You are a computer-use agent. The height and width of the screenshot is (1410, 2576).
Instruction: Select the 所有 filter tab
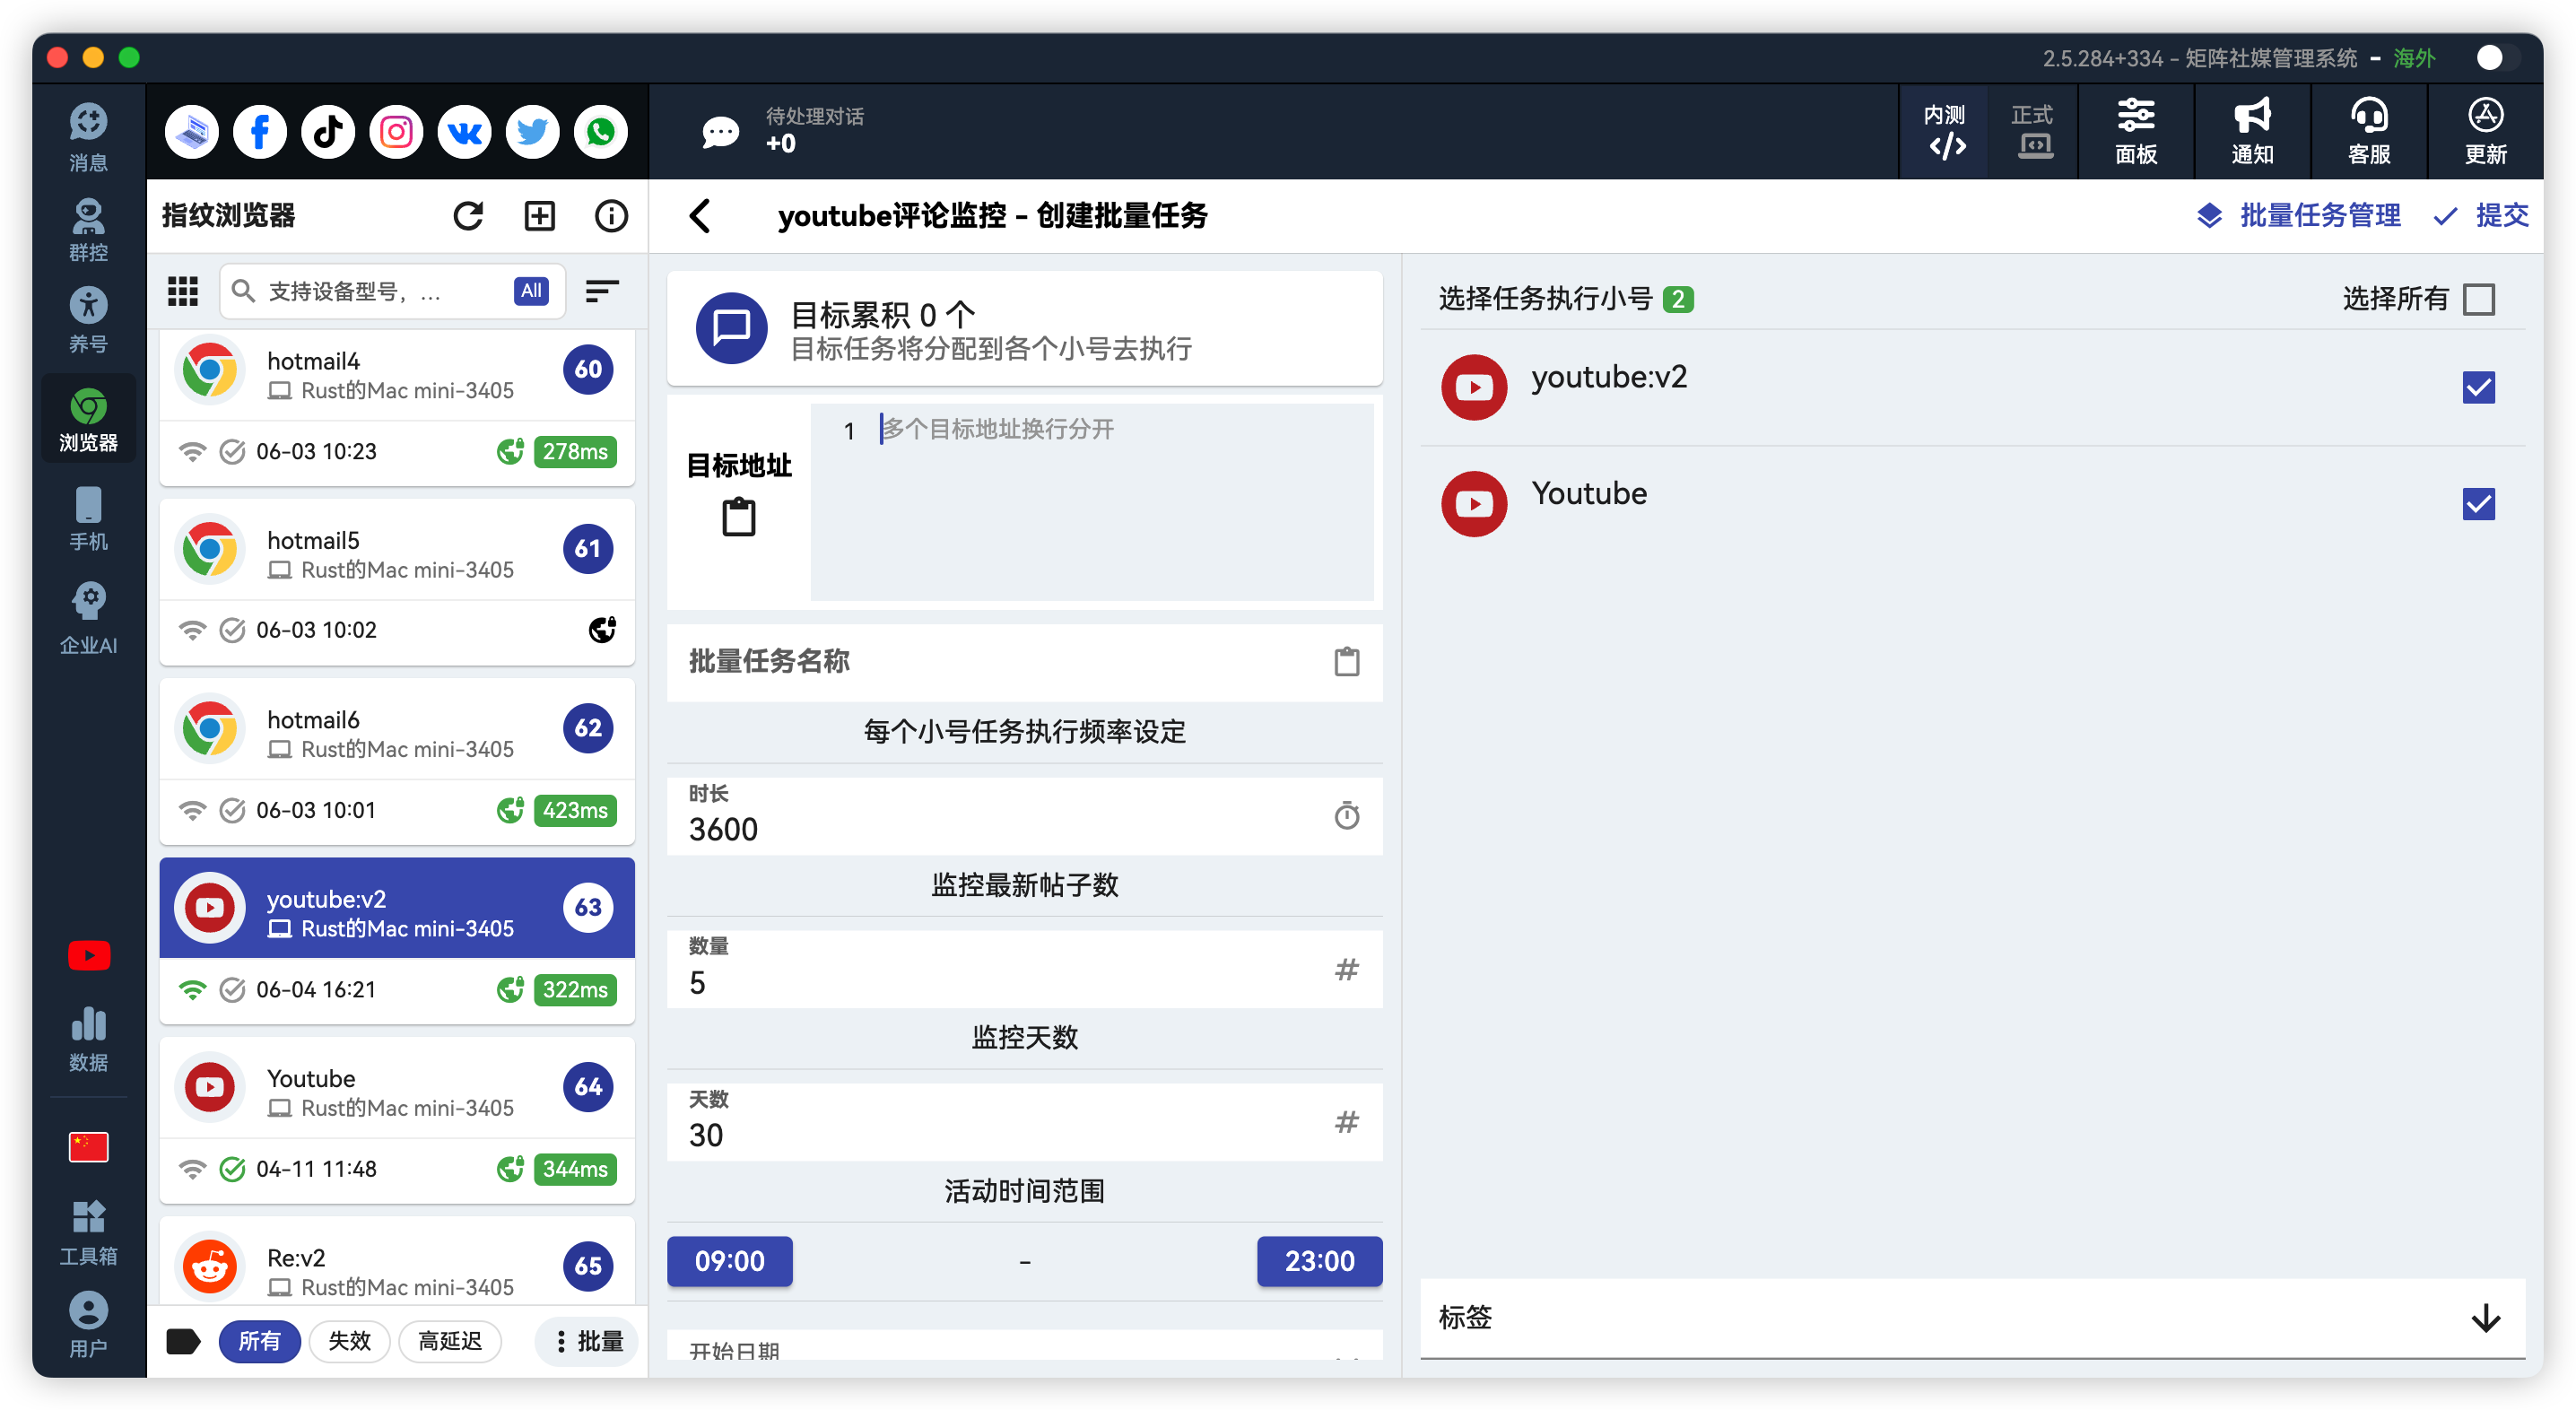(x=259, y=1341)
